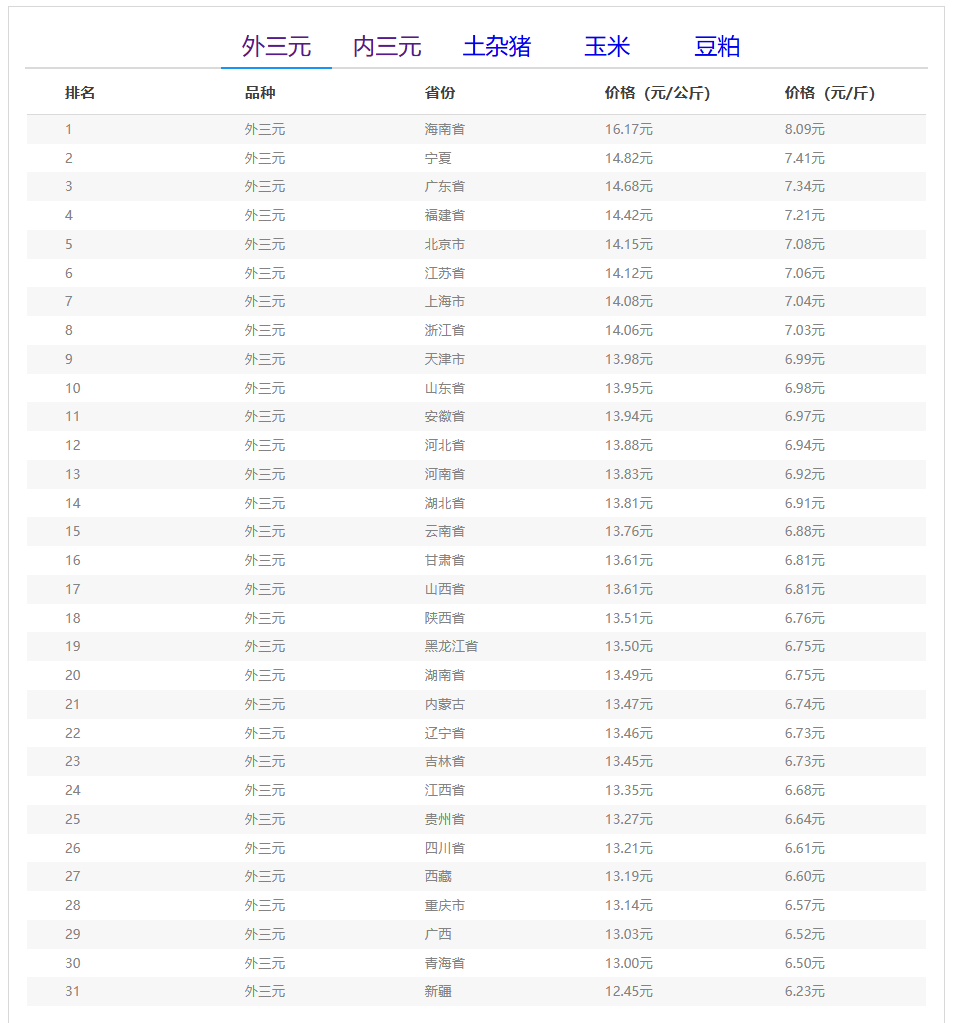964x1023 pixels.
Task: Click the 辽宁省 province cell
Action: click(x=445, y=733)
